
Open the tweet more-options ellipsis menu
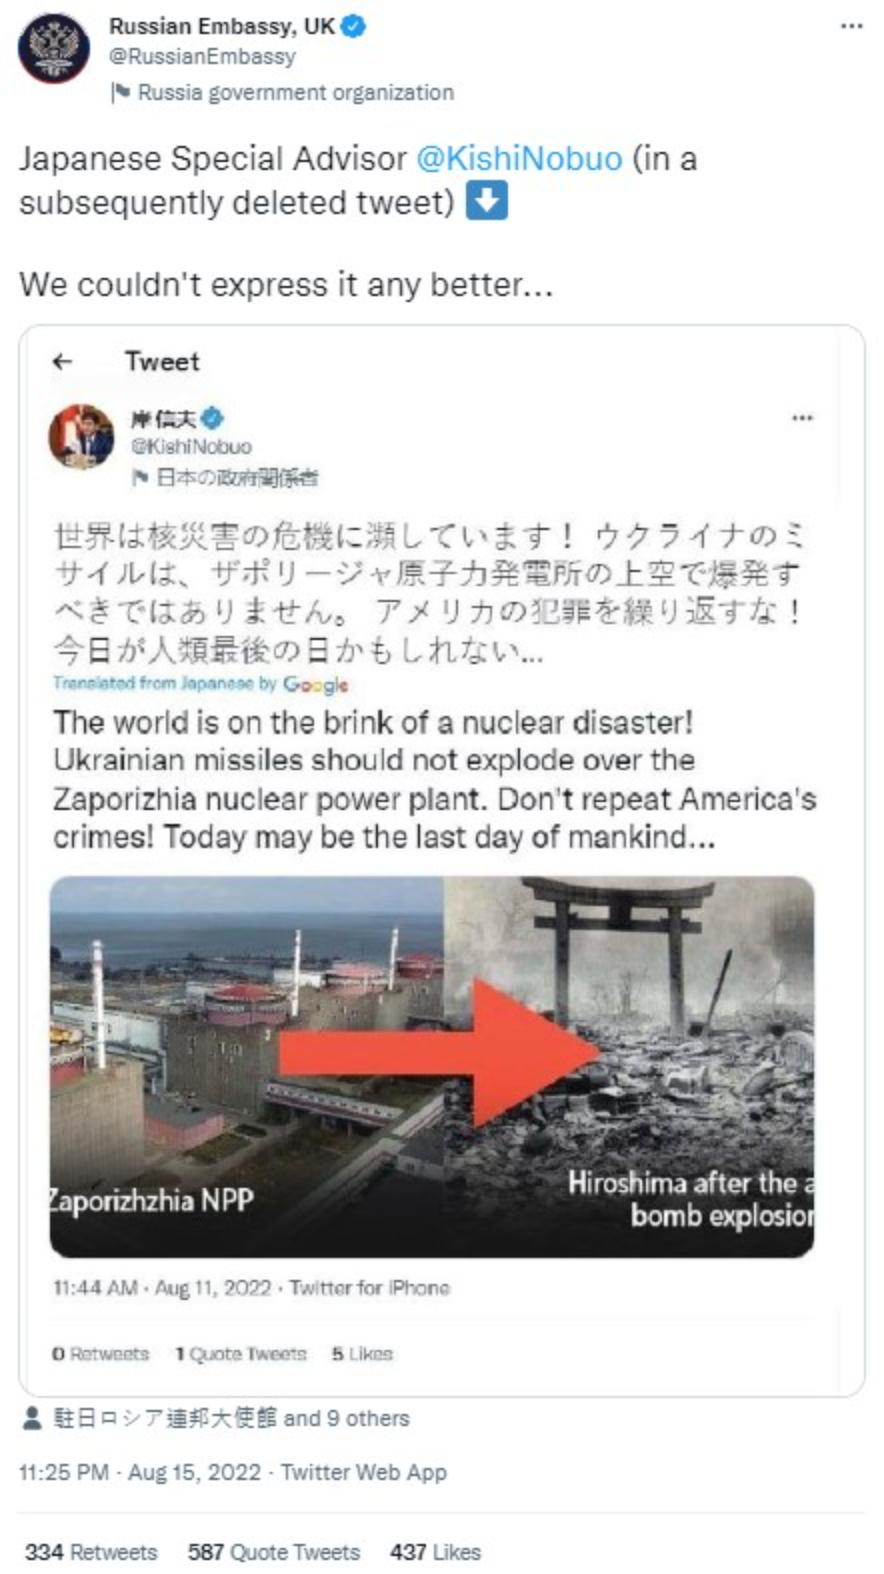pos(851,26)
